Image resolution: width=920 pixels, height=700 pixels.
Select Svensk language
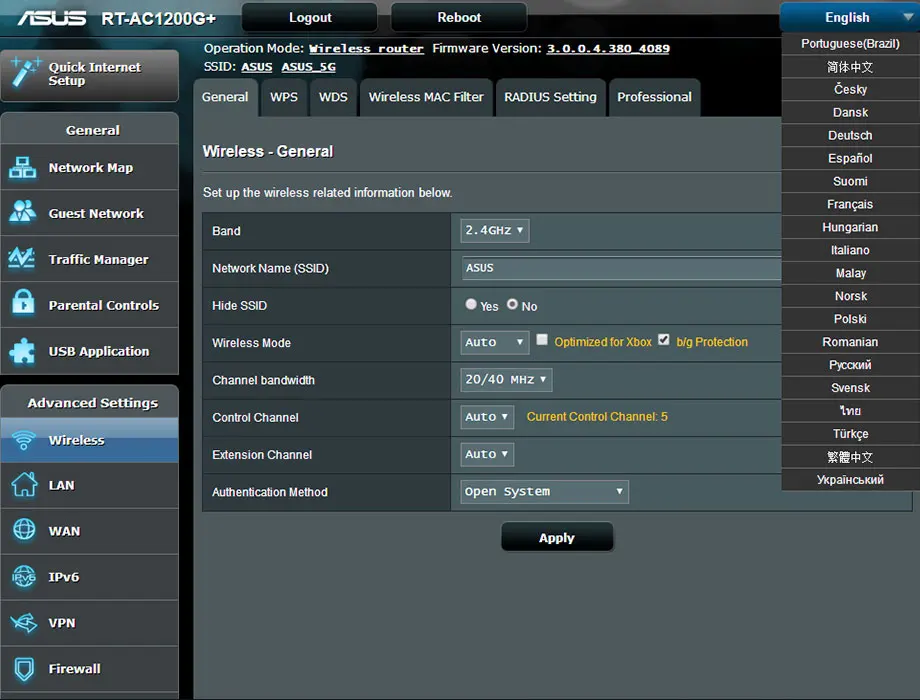850,388
